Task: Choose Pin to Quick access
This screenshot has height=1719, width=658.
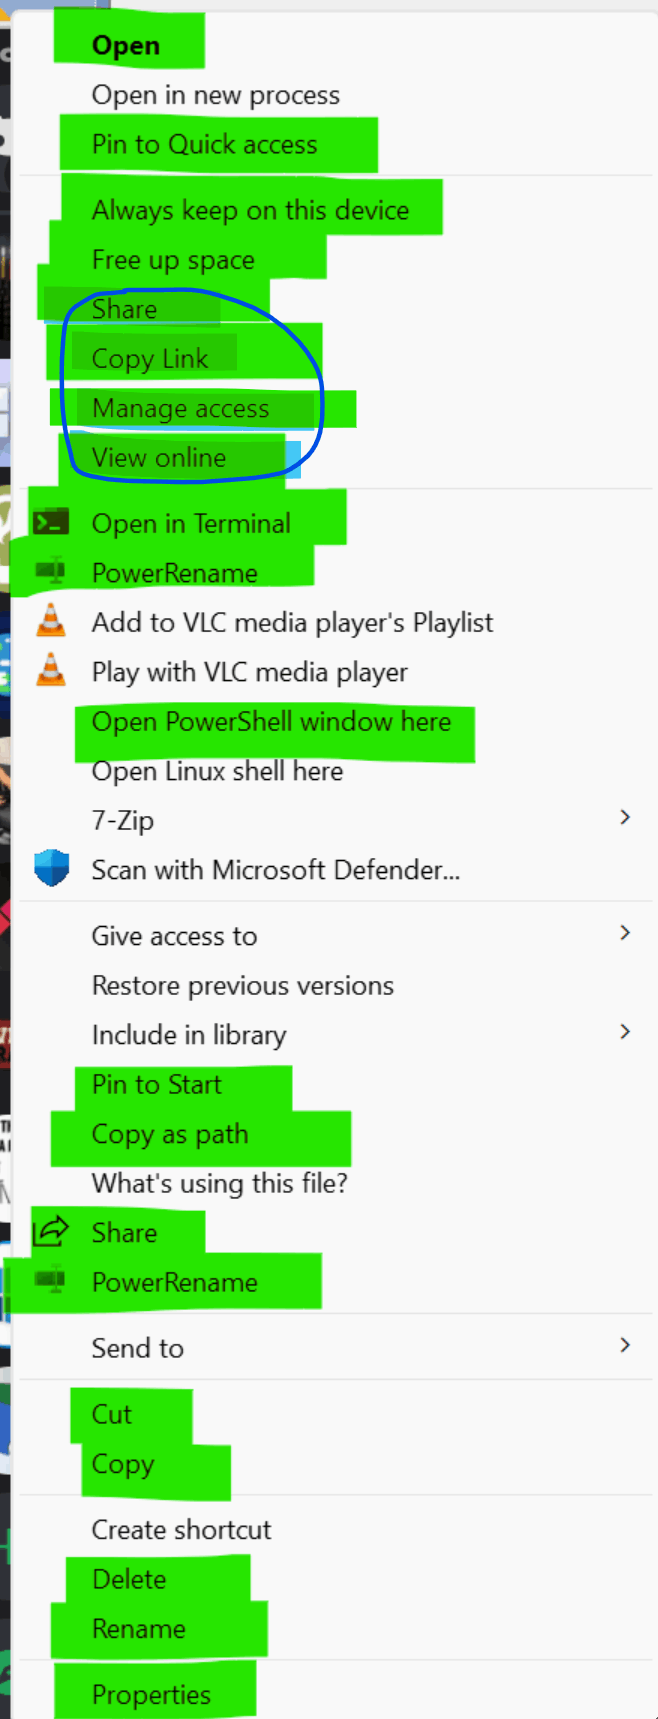Action: pyautogui.click(x=205, y=144)
